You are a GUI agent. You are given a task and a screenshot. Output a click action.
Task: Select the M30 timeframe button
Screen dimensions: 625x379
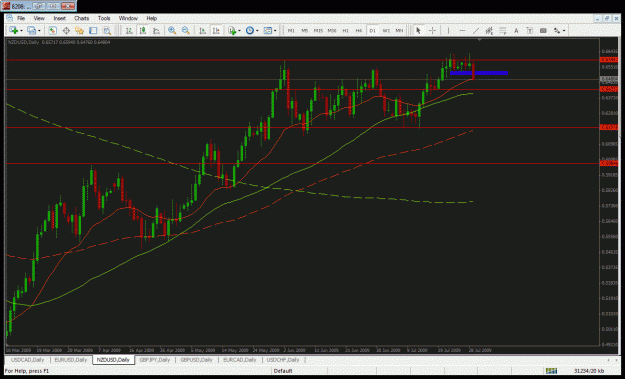click(332, 31)
